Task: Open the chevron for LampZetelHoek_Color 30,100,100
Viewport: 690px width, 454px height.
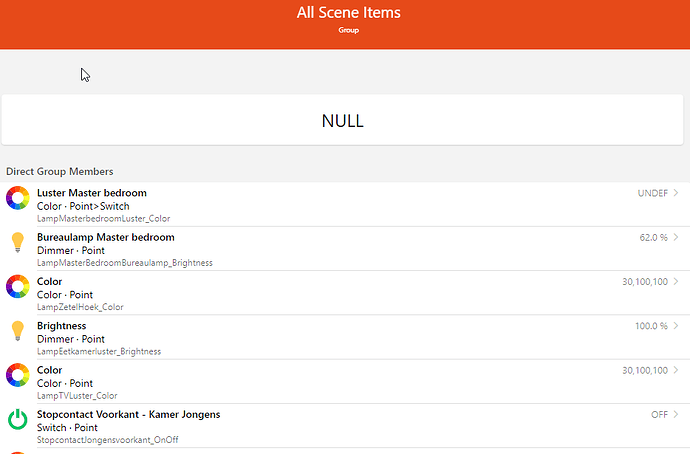Action: coord(676,282)
